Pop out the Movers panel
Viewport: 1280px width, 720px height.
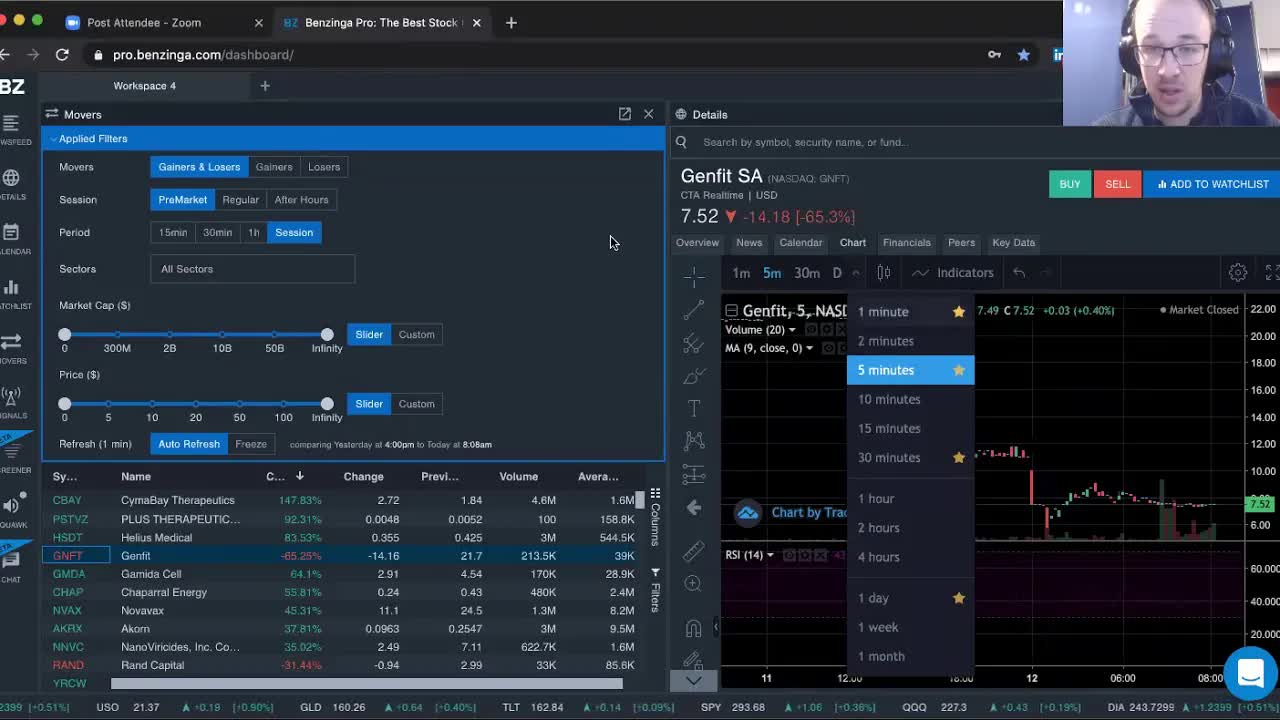pyautogui.click(x=624, y=114)
